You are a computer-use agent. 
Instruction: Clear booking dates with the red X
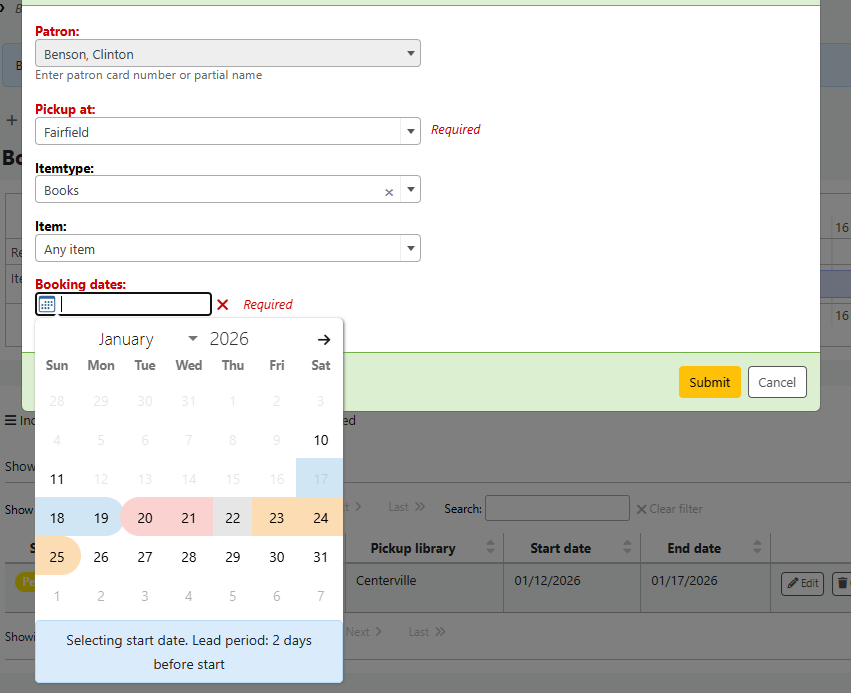(x=223, y=305)
